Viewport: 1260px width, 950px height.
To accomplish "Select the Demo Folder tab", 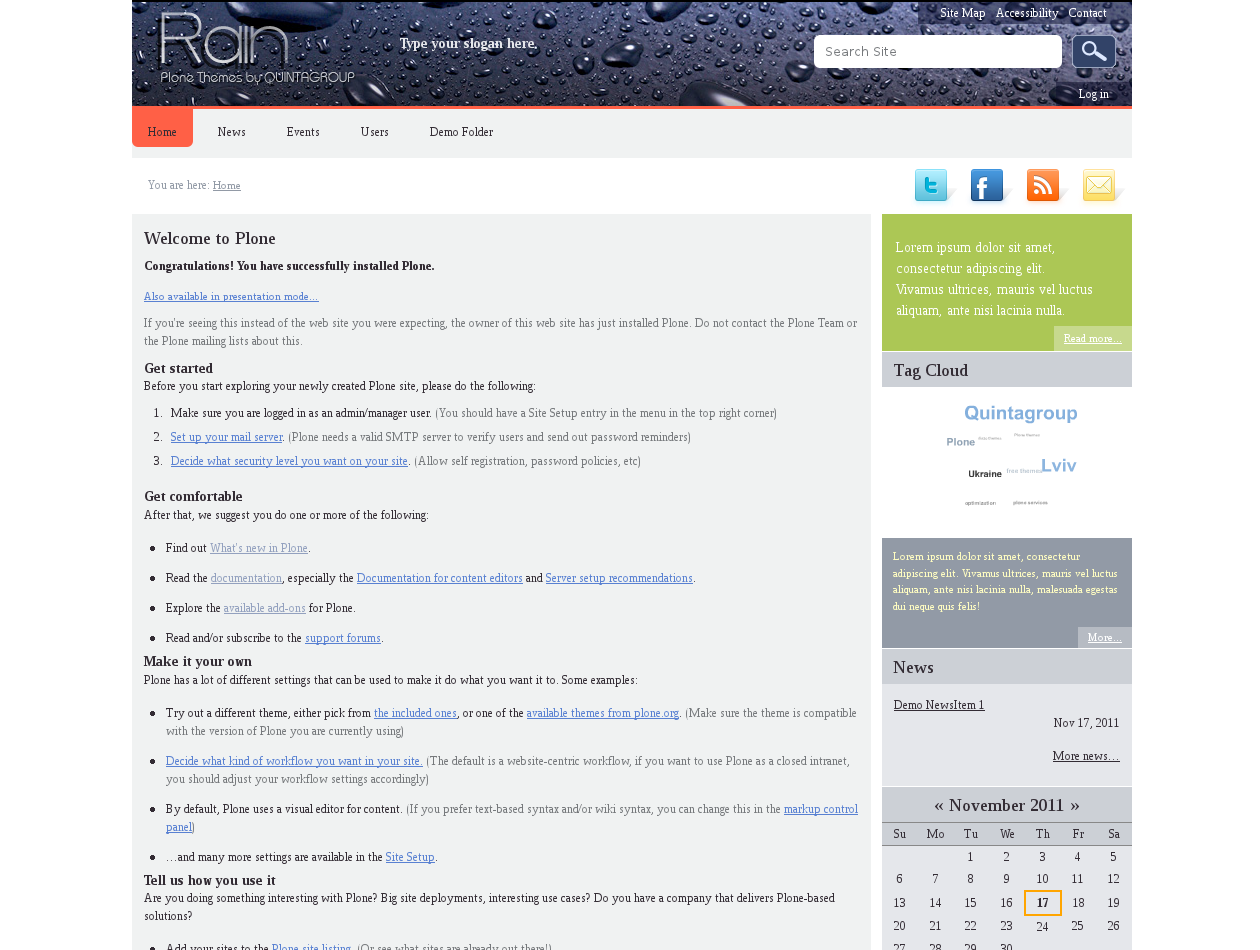I will click(461, 132).
